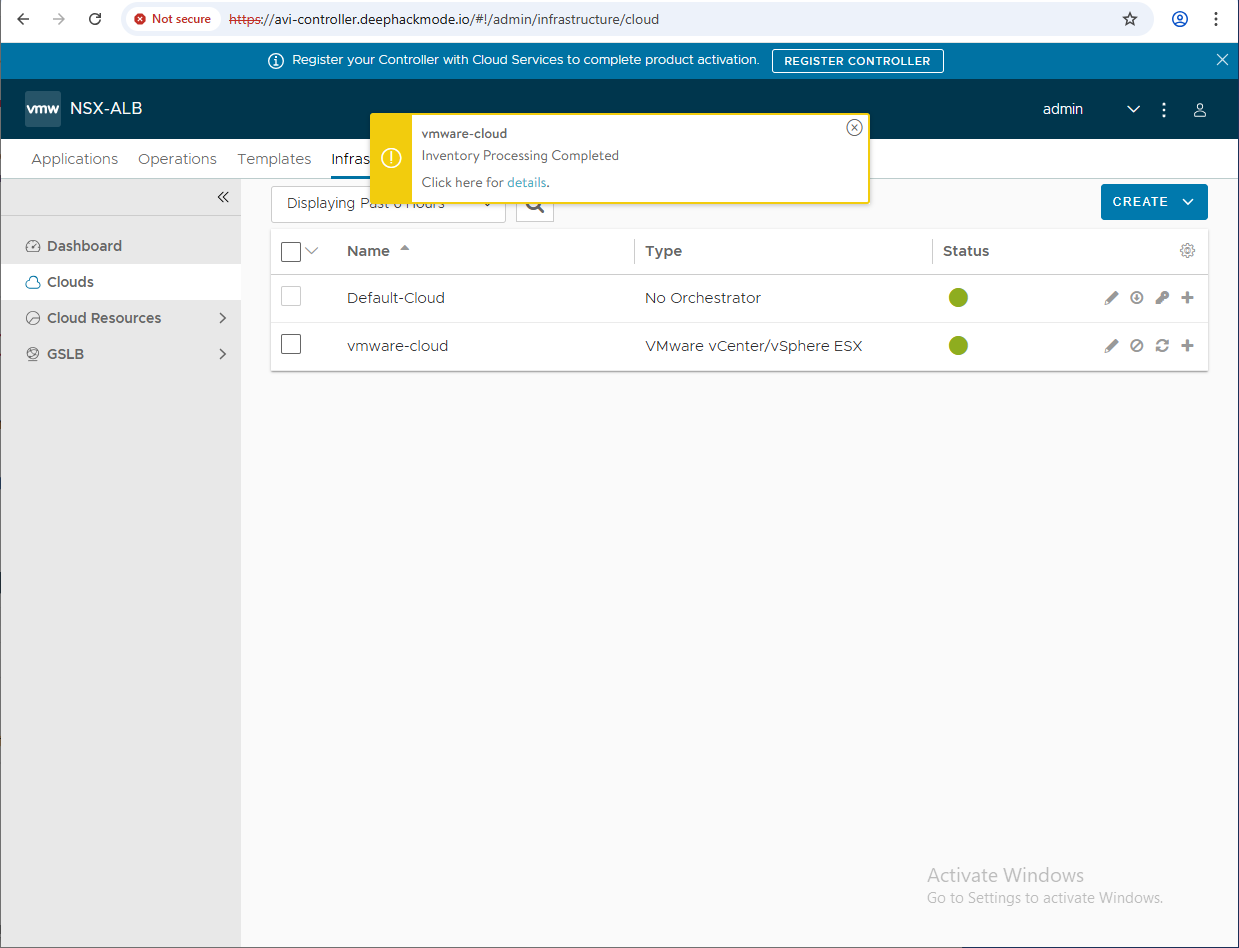
Task: Expand Default-Cloud row with the plus icon
Action: [1187, 298]
